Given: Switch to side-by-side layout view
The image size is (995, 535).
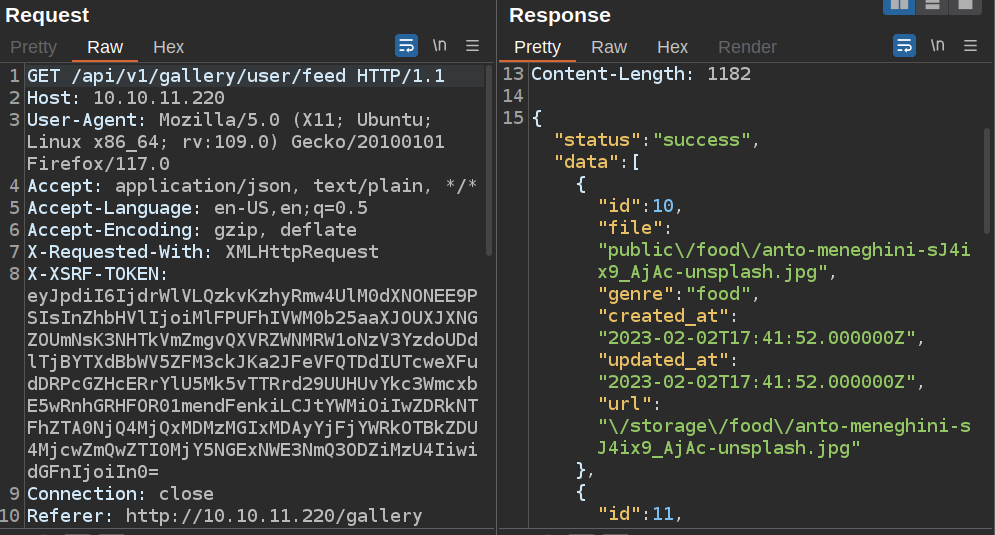Looking at the screenshot, I should pyautogui.click(x=898, y=5).
